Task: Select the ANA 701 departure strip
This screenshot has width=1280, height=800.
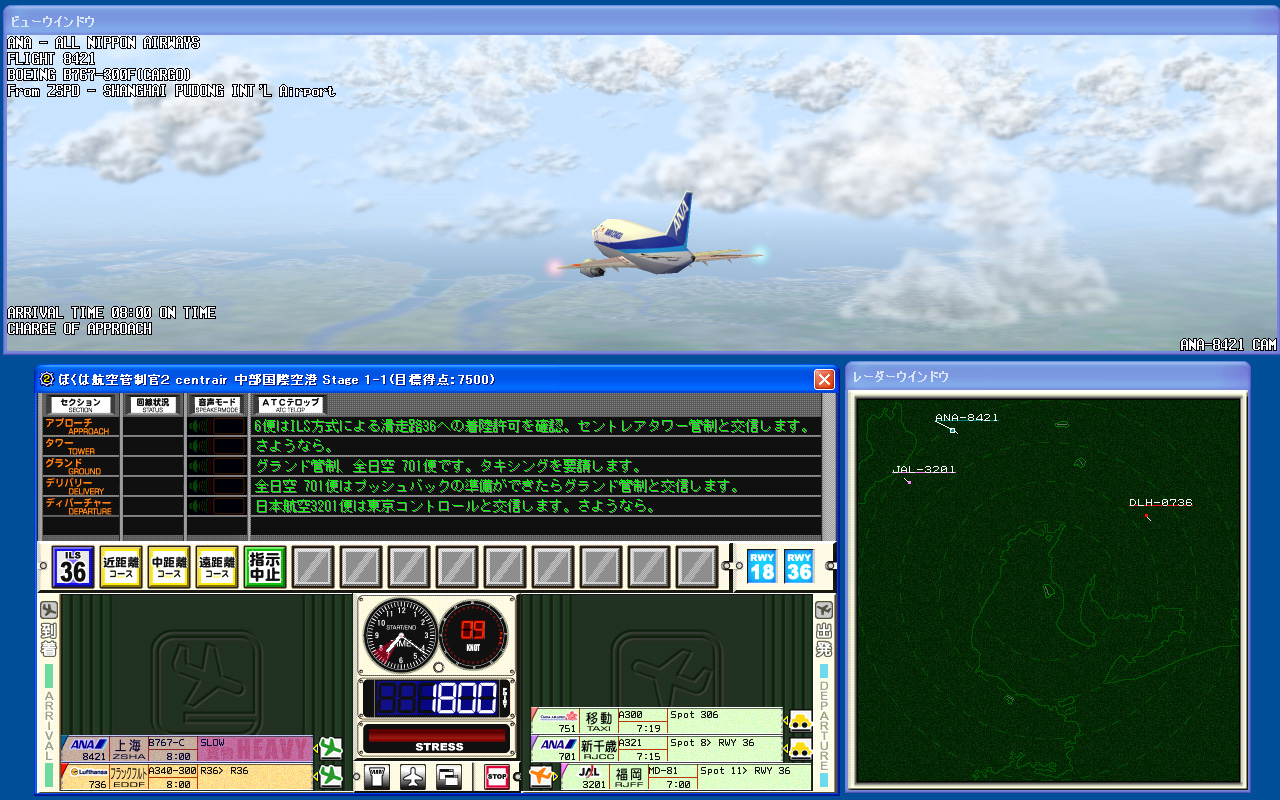Action: [657, 749]
